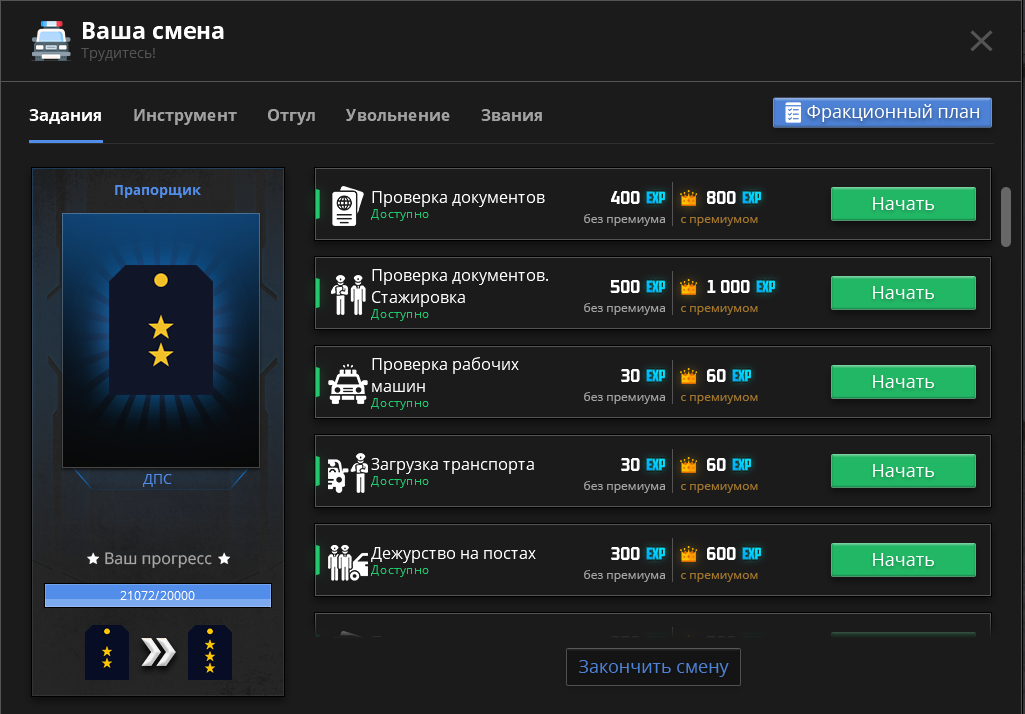Click the Прапорщик rank title

click(158, 190)
